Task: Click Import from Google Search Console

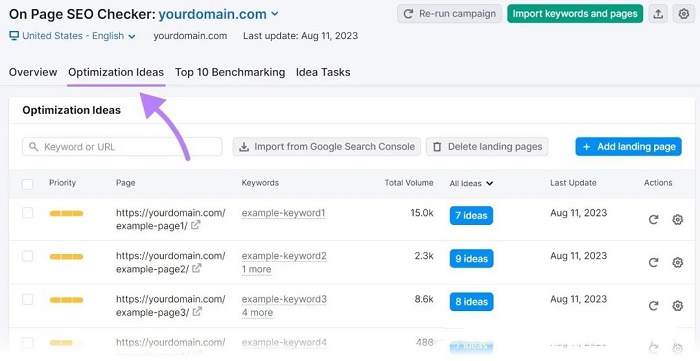Action: point(327,147)
